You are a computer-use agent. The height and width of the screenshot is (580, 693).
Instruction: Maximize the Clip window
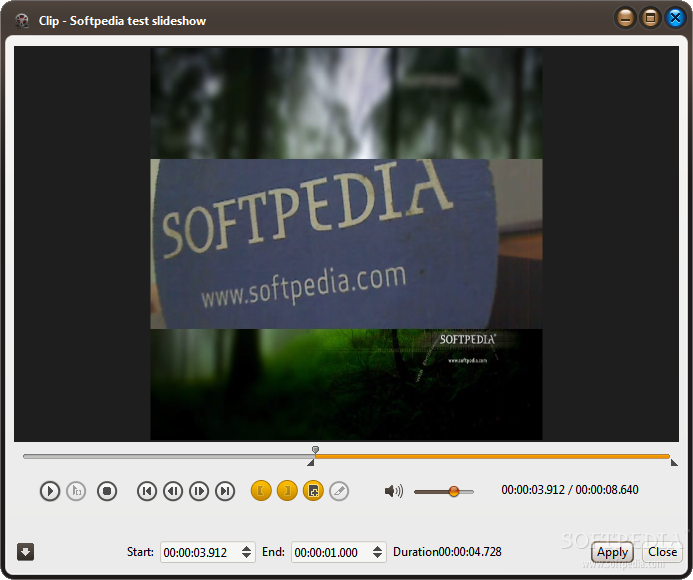point(650,18)
